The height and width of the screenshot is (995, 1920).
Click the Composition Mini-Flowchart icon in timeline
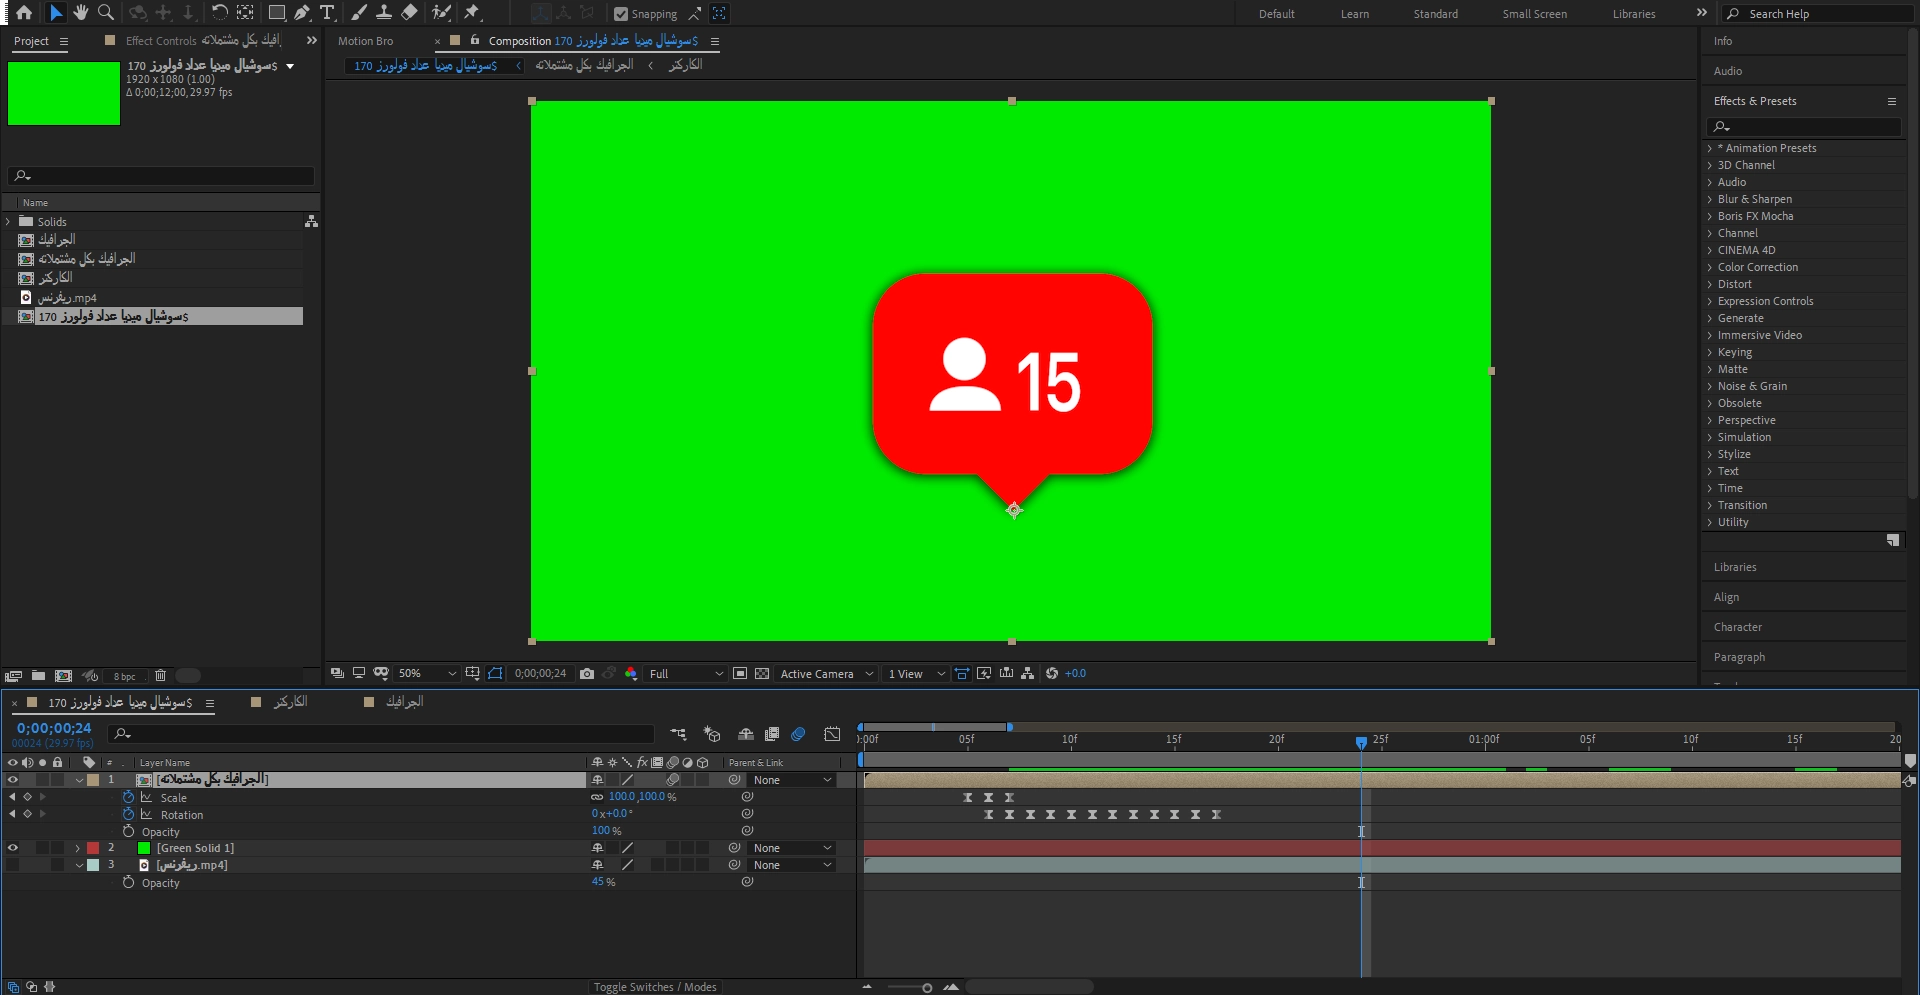coord(678,734)
